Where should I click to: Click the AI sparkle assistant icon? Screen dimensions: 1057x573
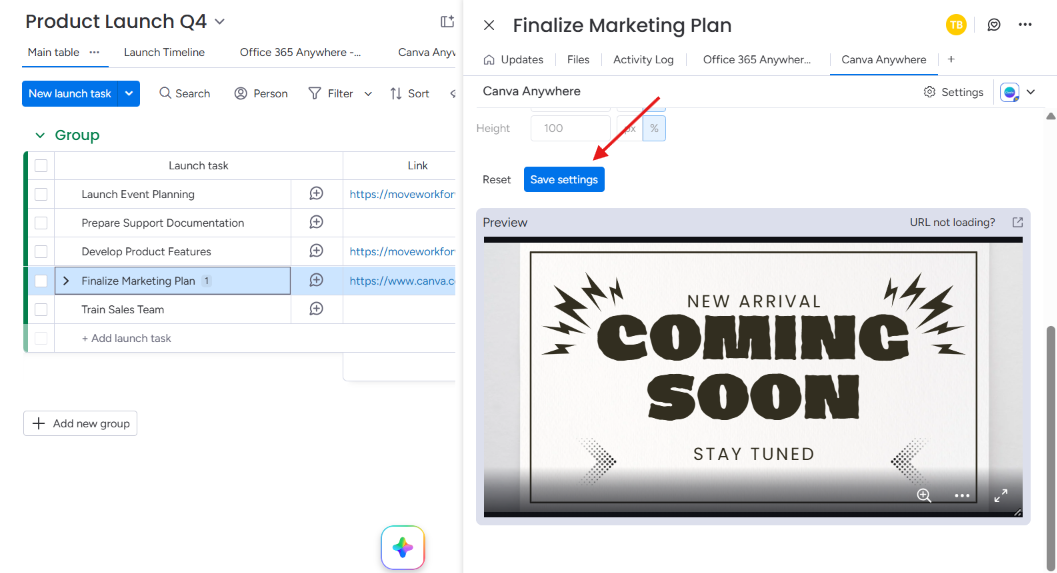click(x=402, y=547)
